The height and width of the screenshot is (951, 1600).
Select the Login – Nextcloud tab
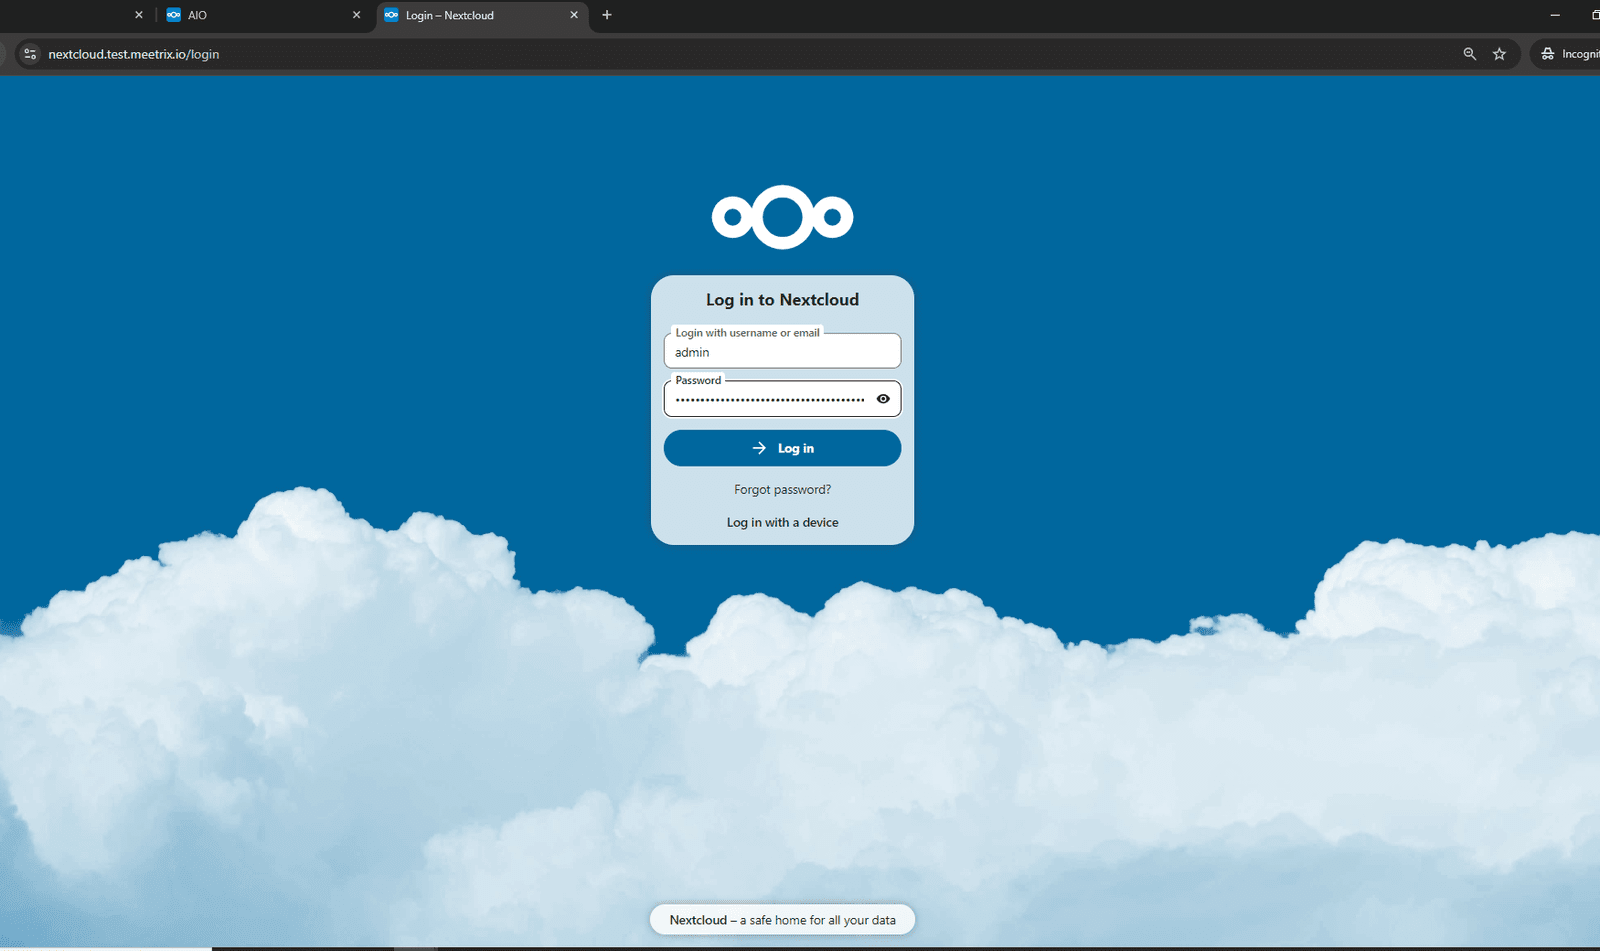pos(480,15)
